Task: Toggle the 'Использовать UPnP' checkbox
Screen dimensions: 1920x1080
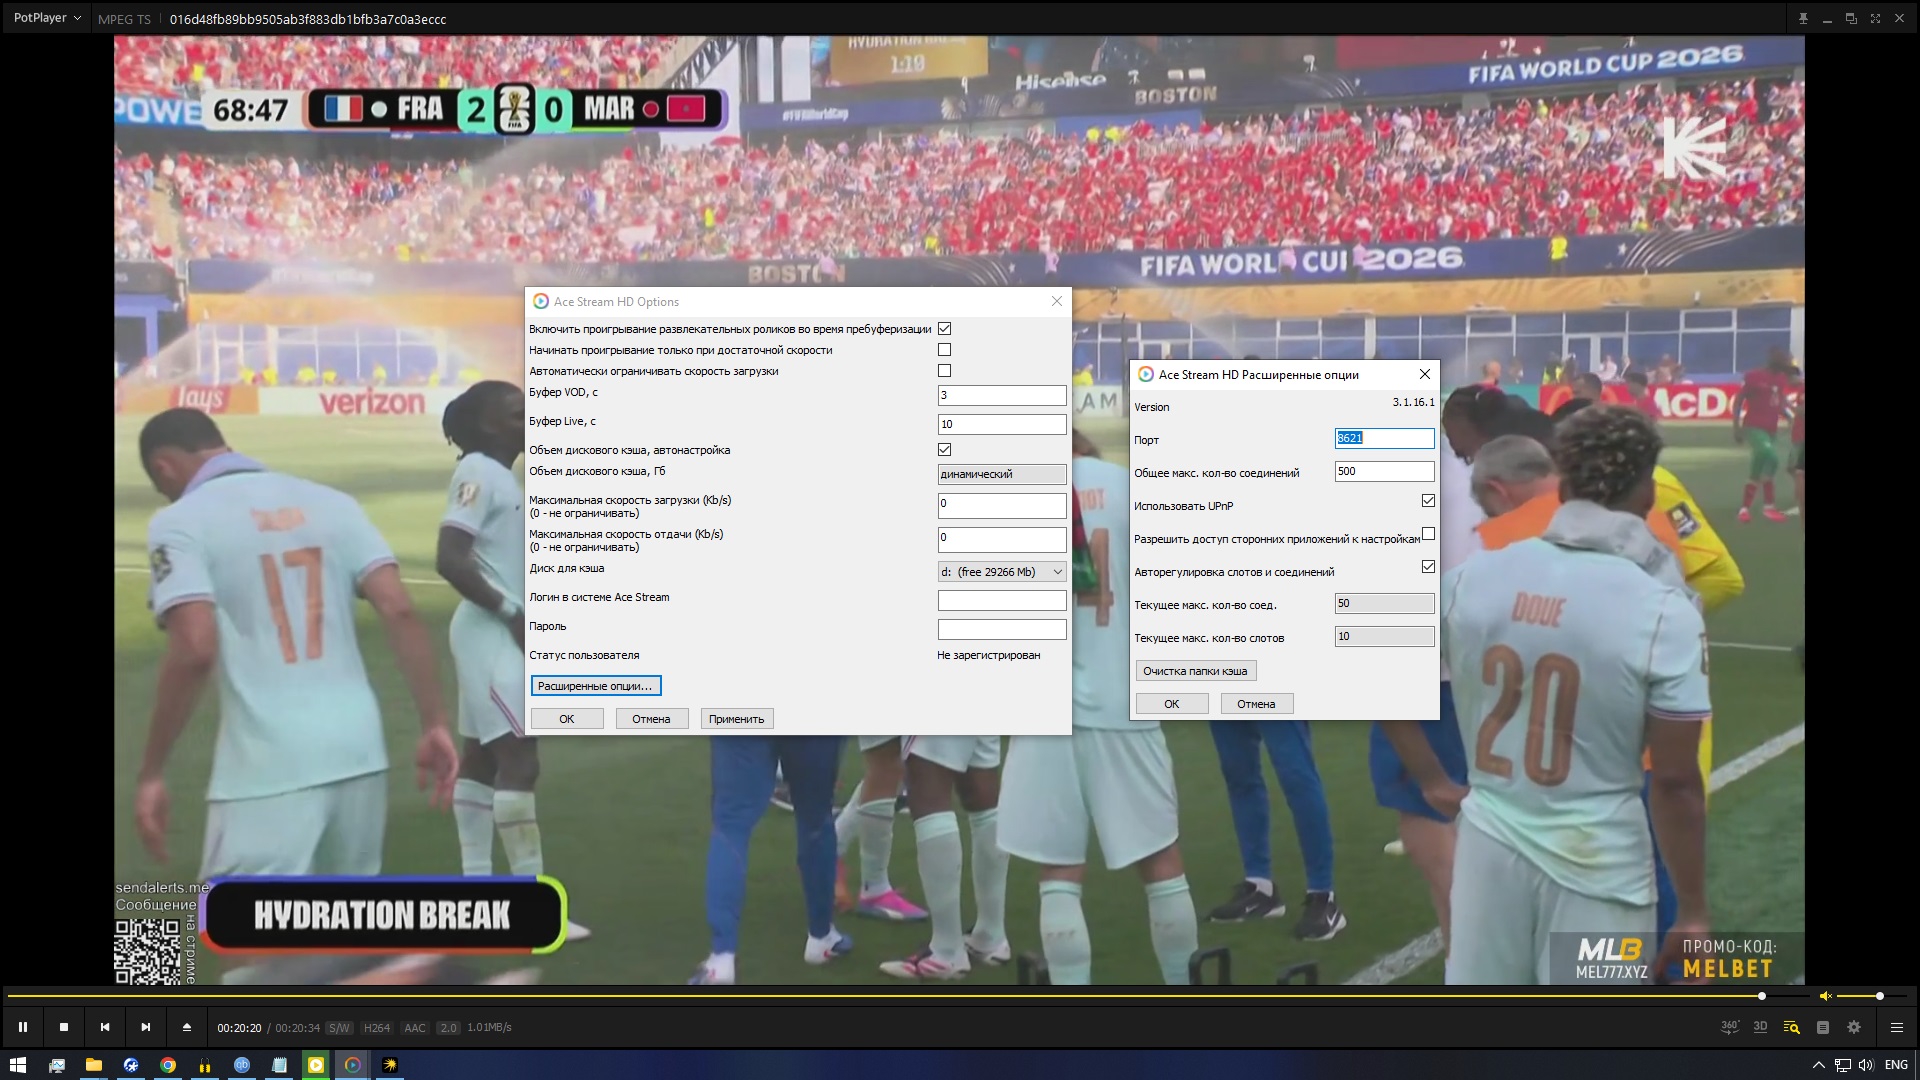Action: click(1428, 501)
